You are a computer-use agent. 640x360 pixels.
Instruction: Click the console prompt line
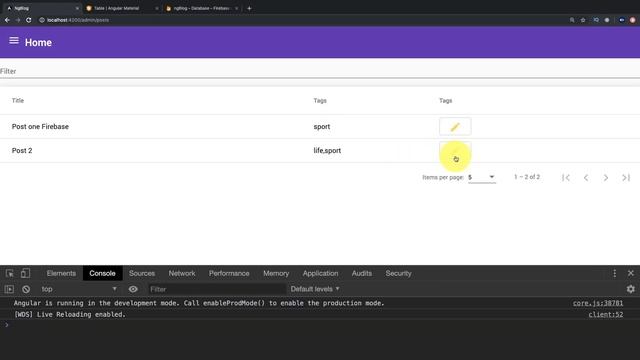320,325
